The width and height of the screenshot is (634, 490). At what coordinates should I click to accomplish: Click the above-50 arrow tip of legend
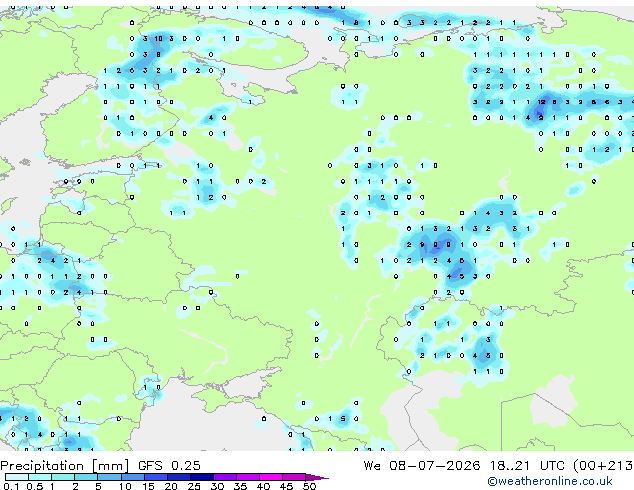click(317, 477)
